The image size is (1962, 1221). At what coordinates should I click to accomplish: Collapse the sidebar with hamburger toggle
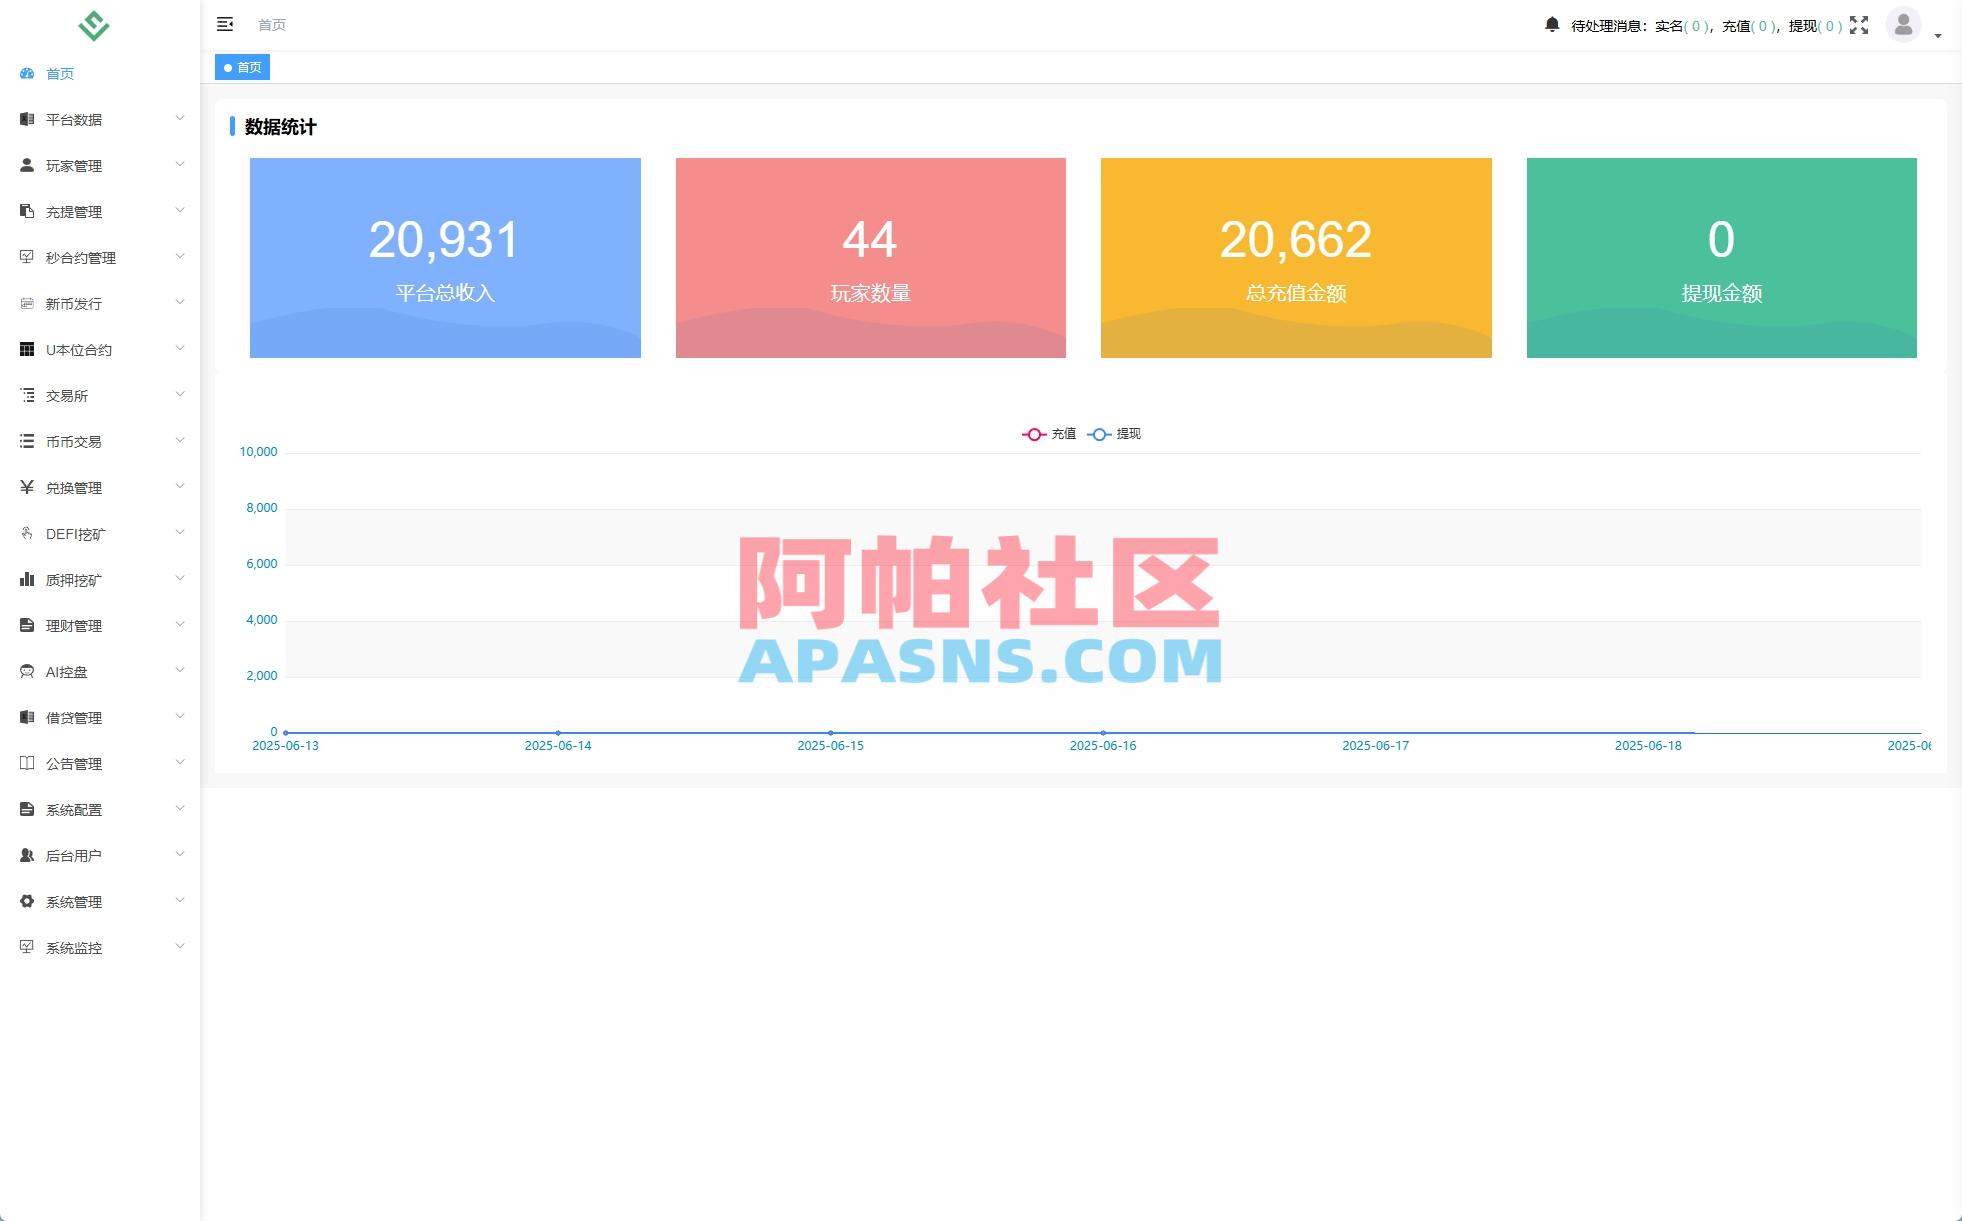pyautogui.click(x=226, y=24)
